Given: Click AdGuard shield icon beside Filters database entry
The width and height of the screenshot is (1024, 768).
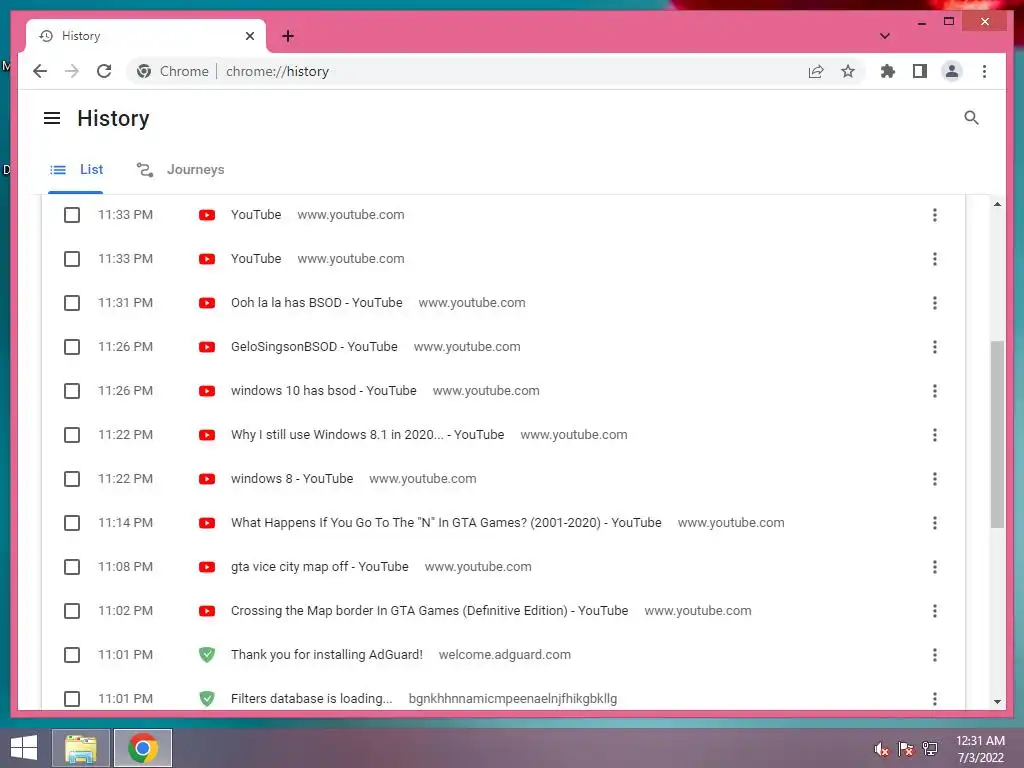Looking at the screenshot, I should tap(207, 699).
